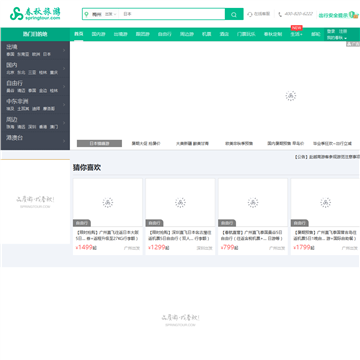Click the 自由行 tag on the ¥1299 card
Screen dimensions: 360x360
click(154, 223)
